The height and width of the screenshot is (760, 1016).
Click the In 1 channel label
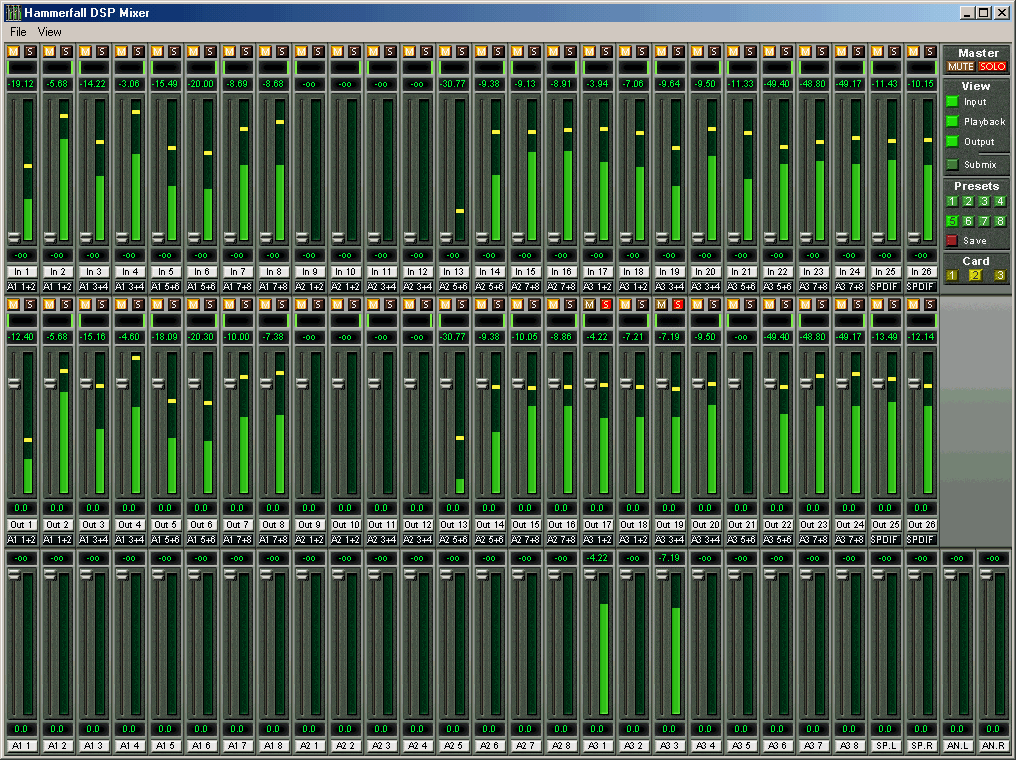tap(21, 272)
